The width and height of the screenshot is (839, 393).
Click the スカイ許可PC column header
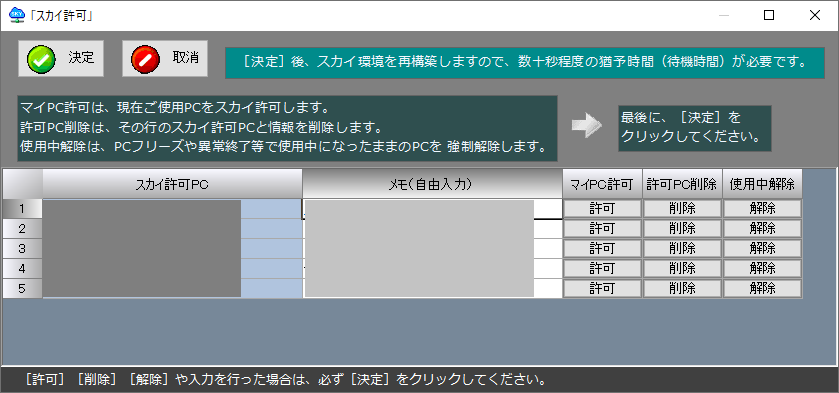coord(172,184)
